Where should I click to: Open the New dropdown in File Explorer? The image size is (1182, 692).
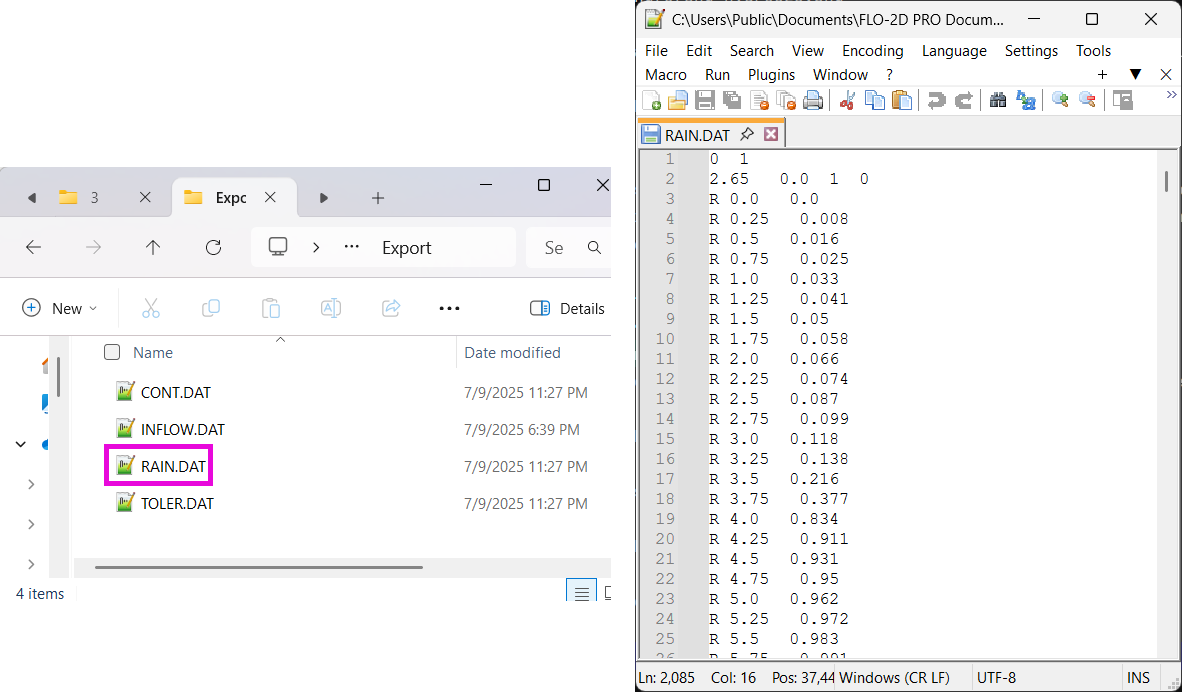[x=60, y=308]
